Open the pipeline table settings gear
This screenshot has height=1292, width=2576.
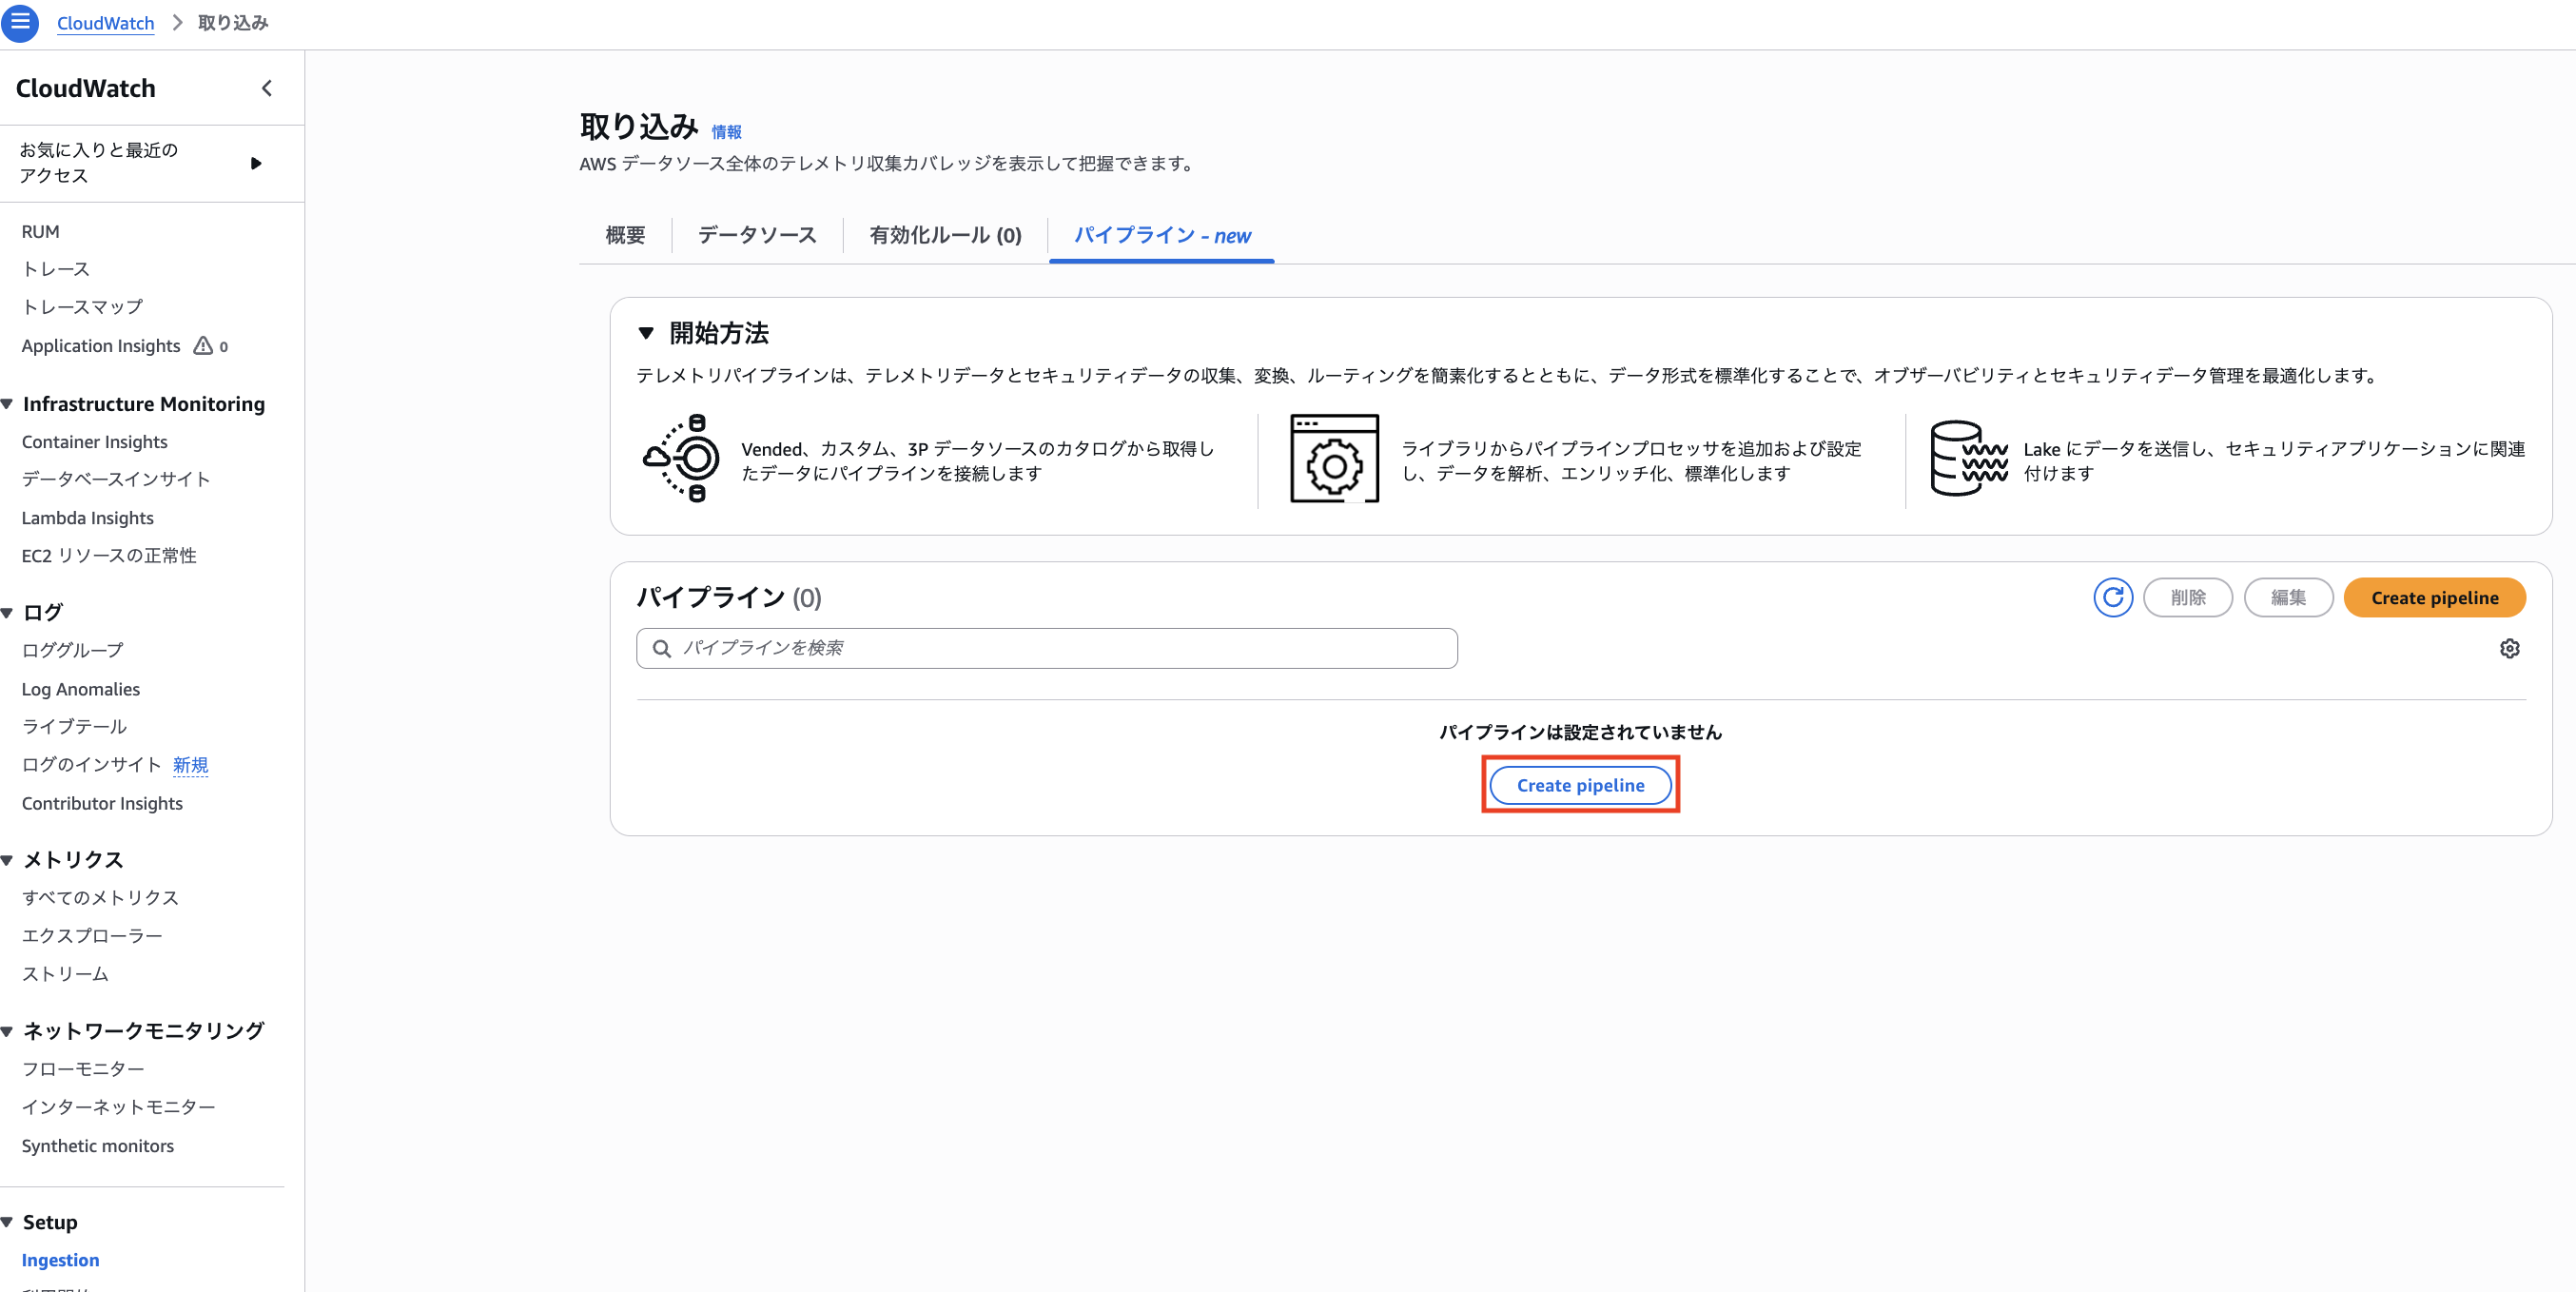click(2511, 648)
